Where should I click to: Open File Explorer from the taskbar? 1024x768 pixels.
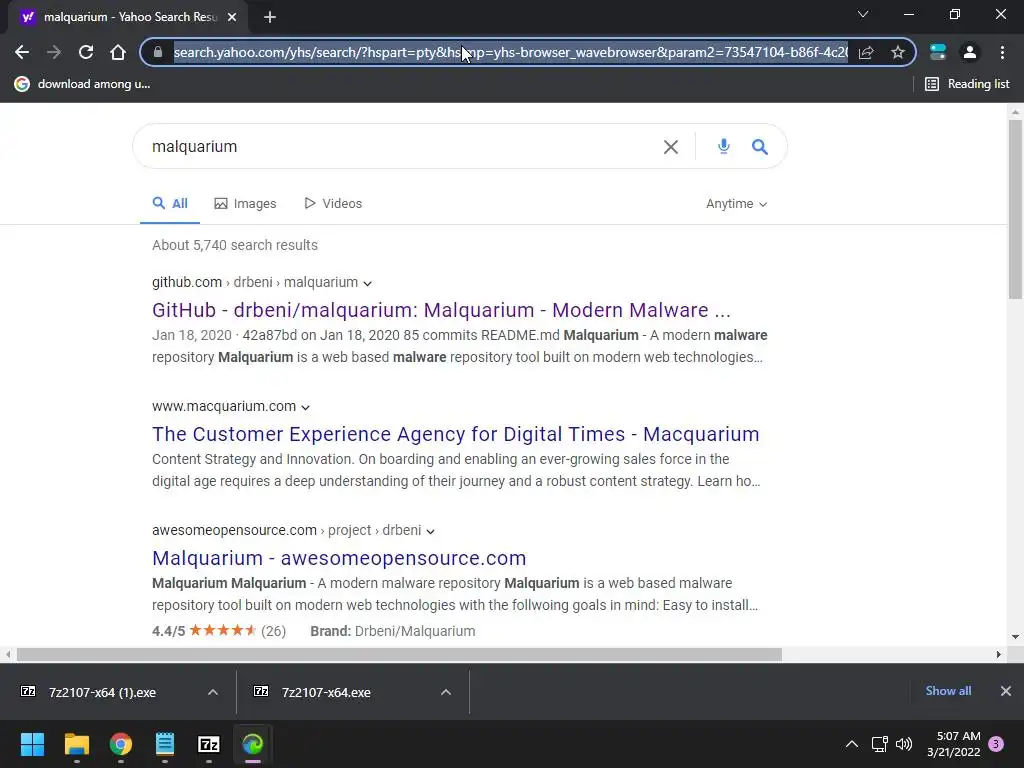coord(76,744)
